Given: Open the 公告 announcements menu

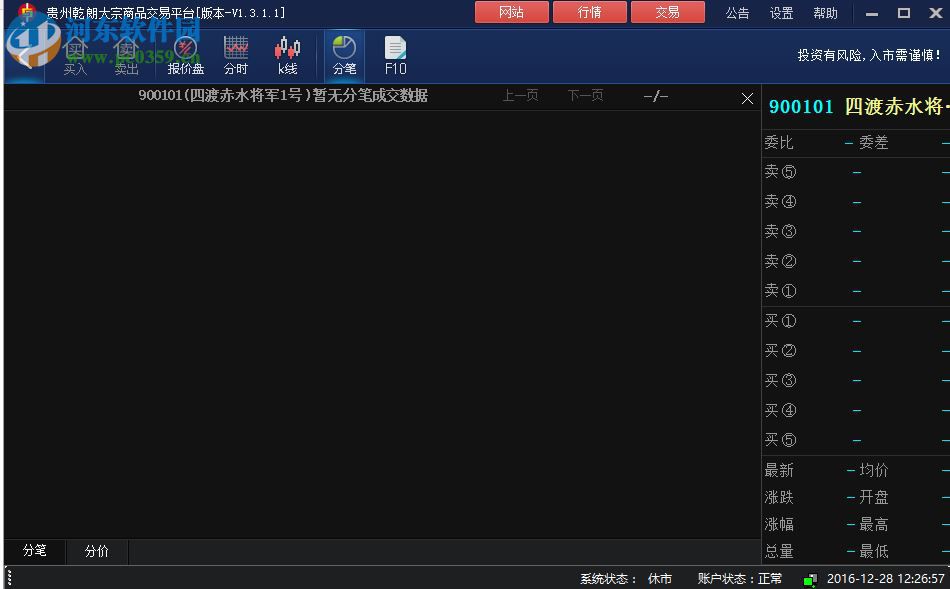Looking at the screenshot, I should pos(737,13).
